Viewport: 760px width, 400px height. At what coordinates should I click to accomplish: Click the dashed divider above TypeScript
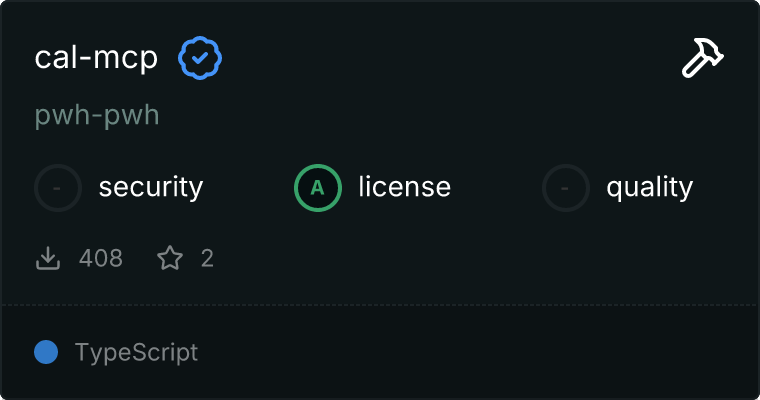point(380,304)
